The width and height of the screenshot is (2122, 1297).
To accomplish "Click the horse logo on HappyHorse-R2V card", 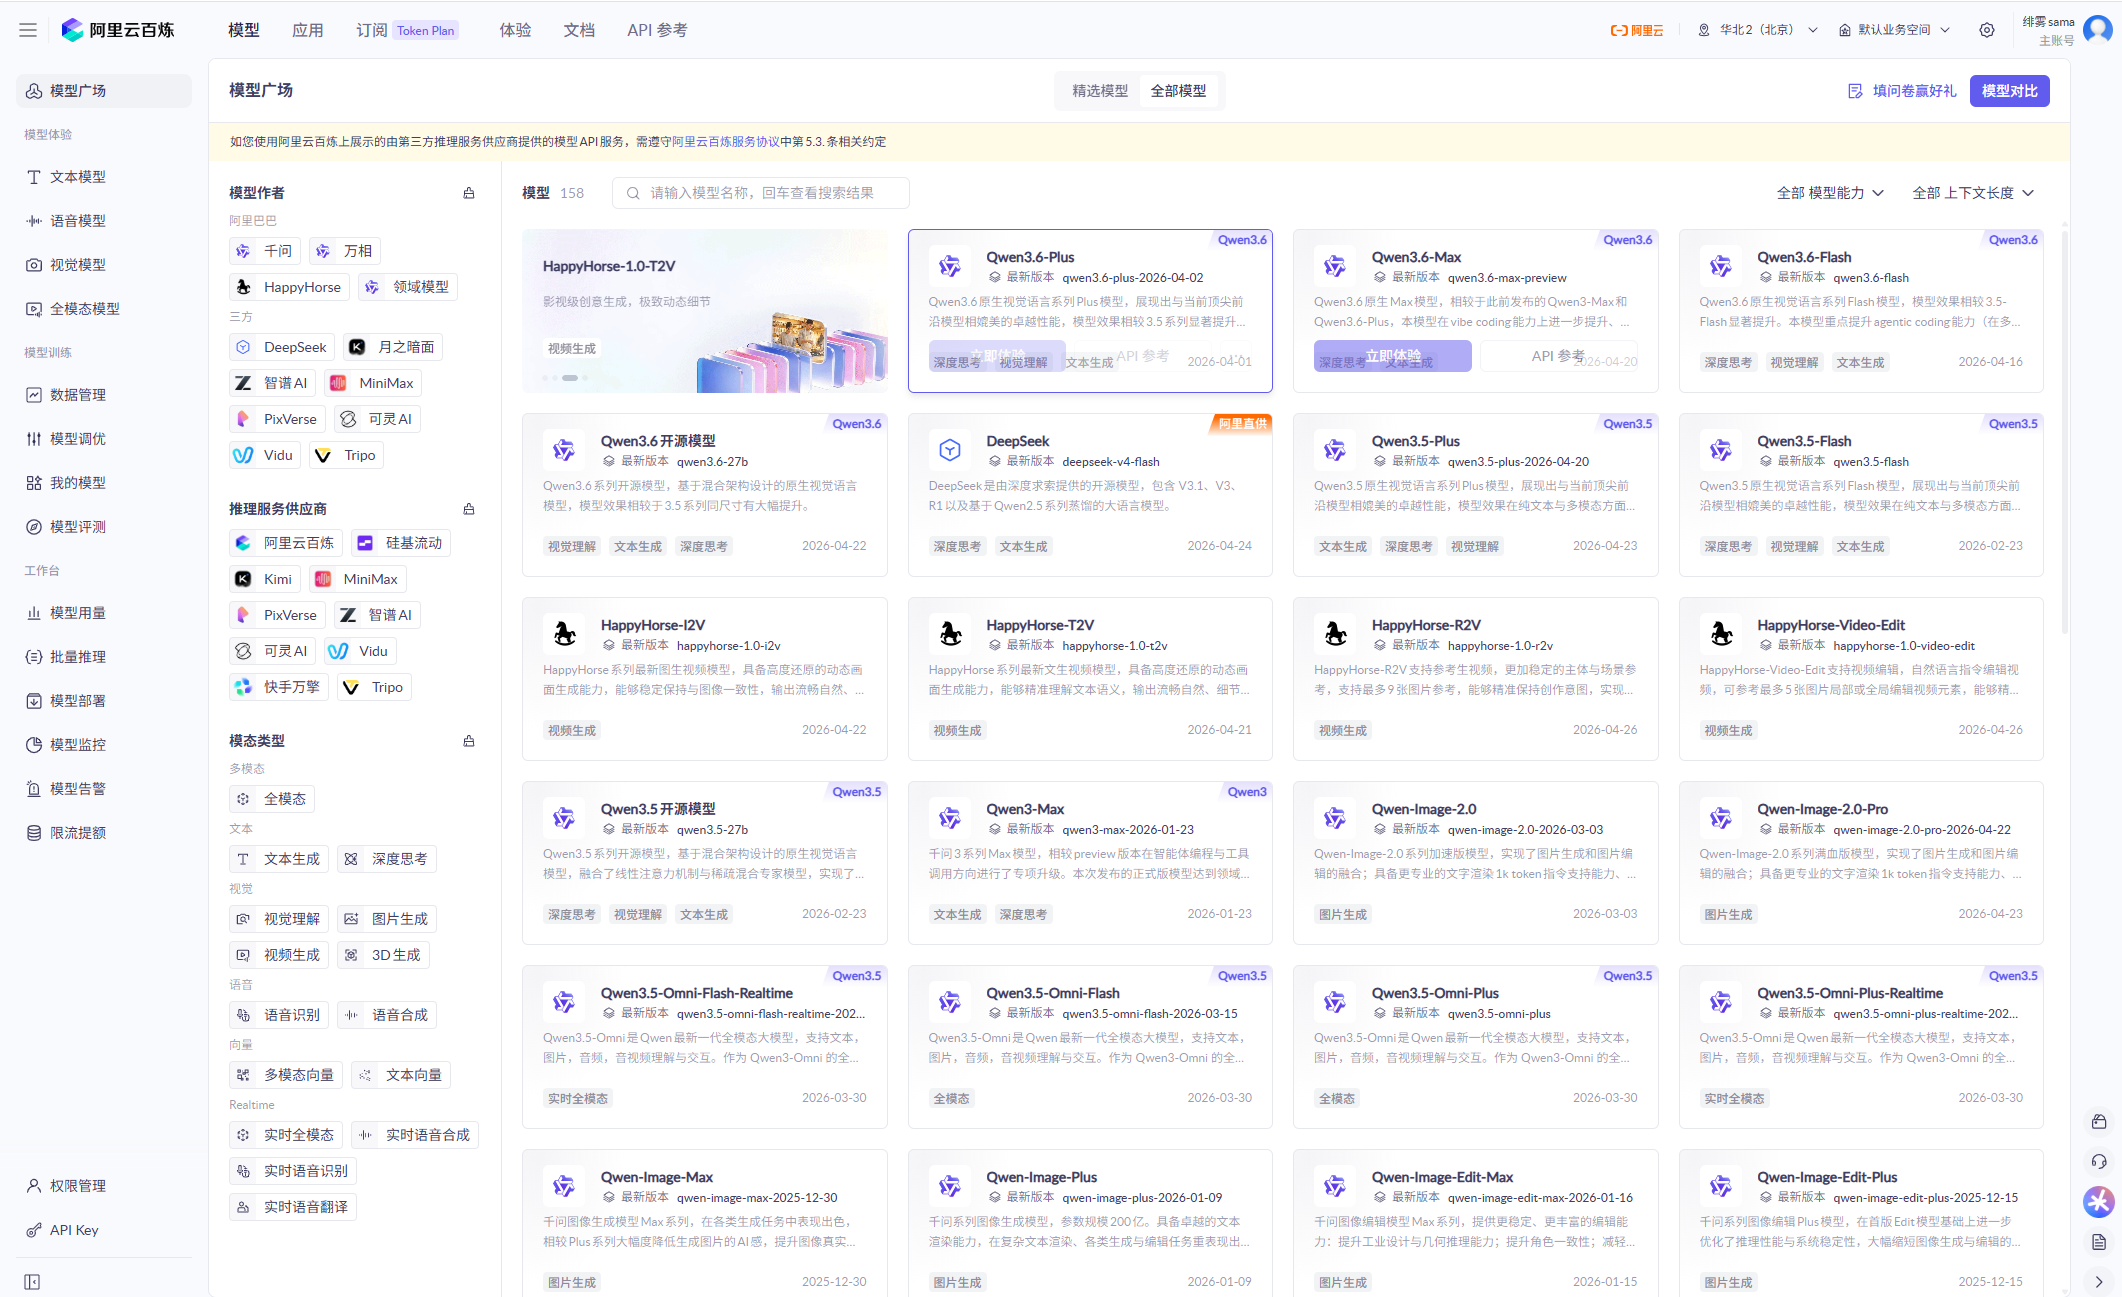I will click(x=1335, y=634).
